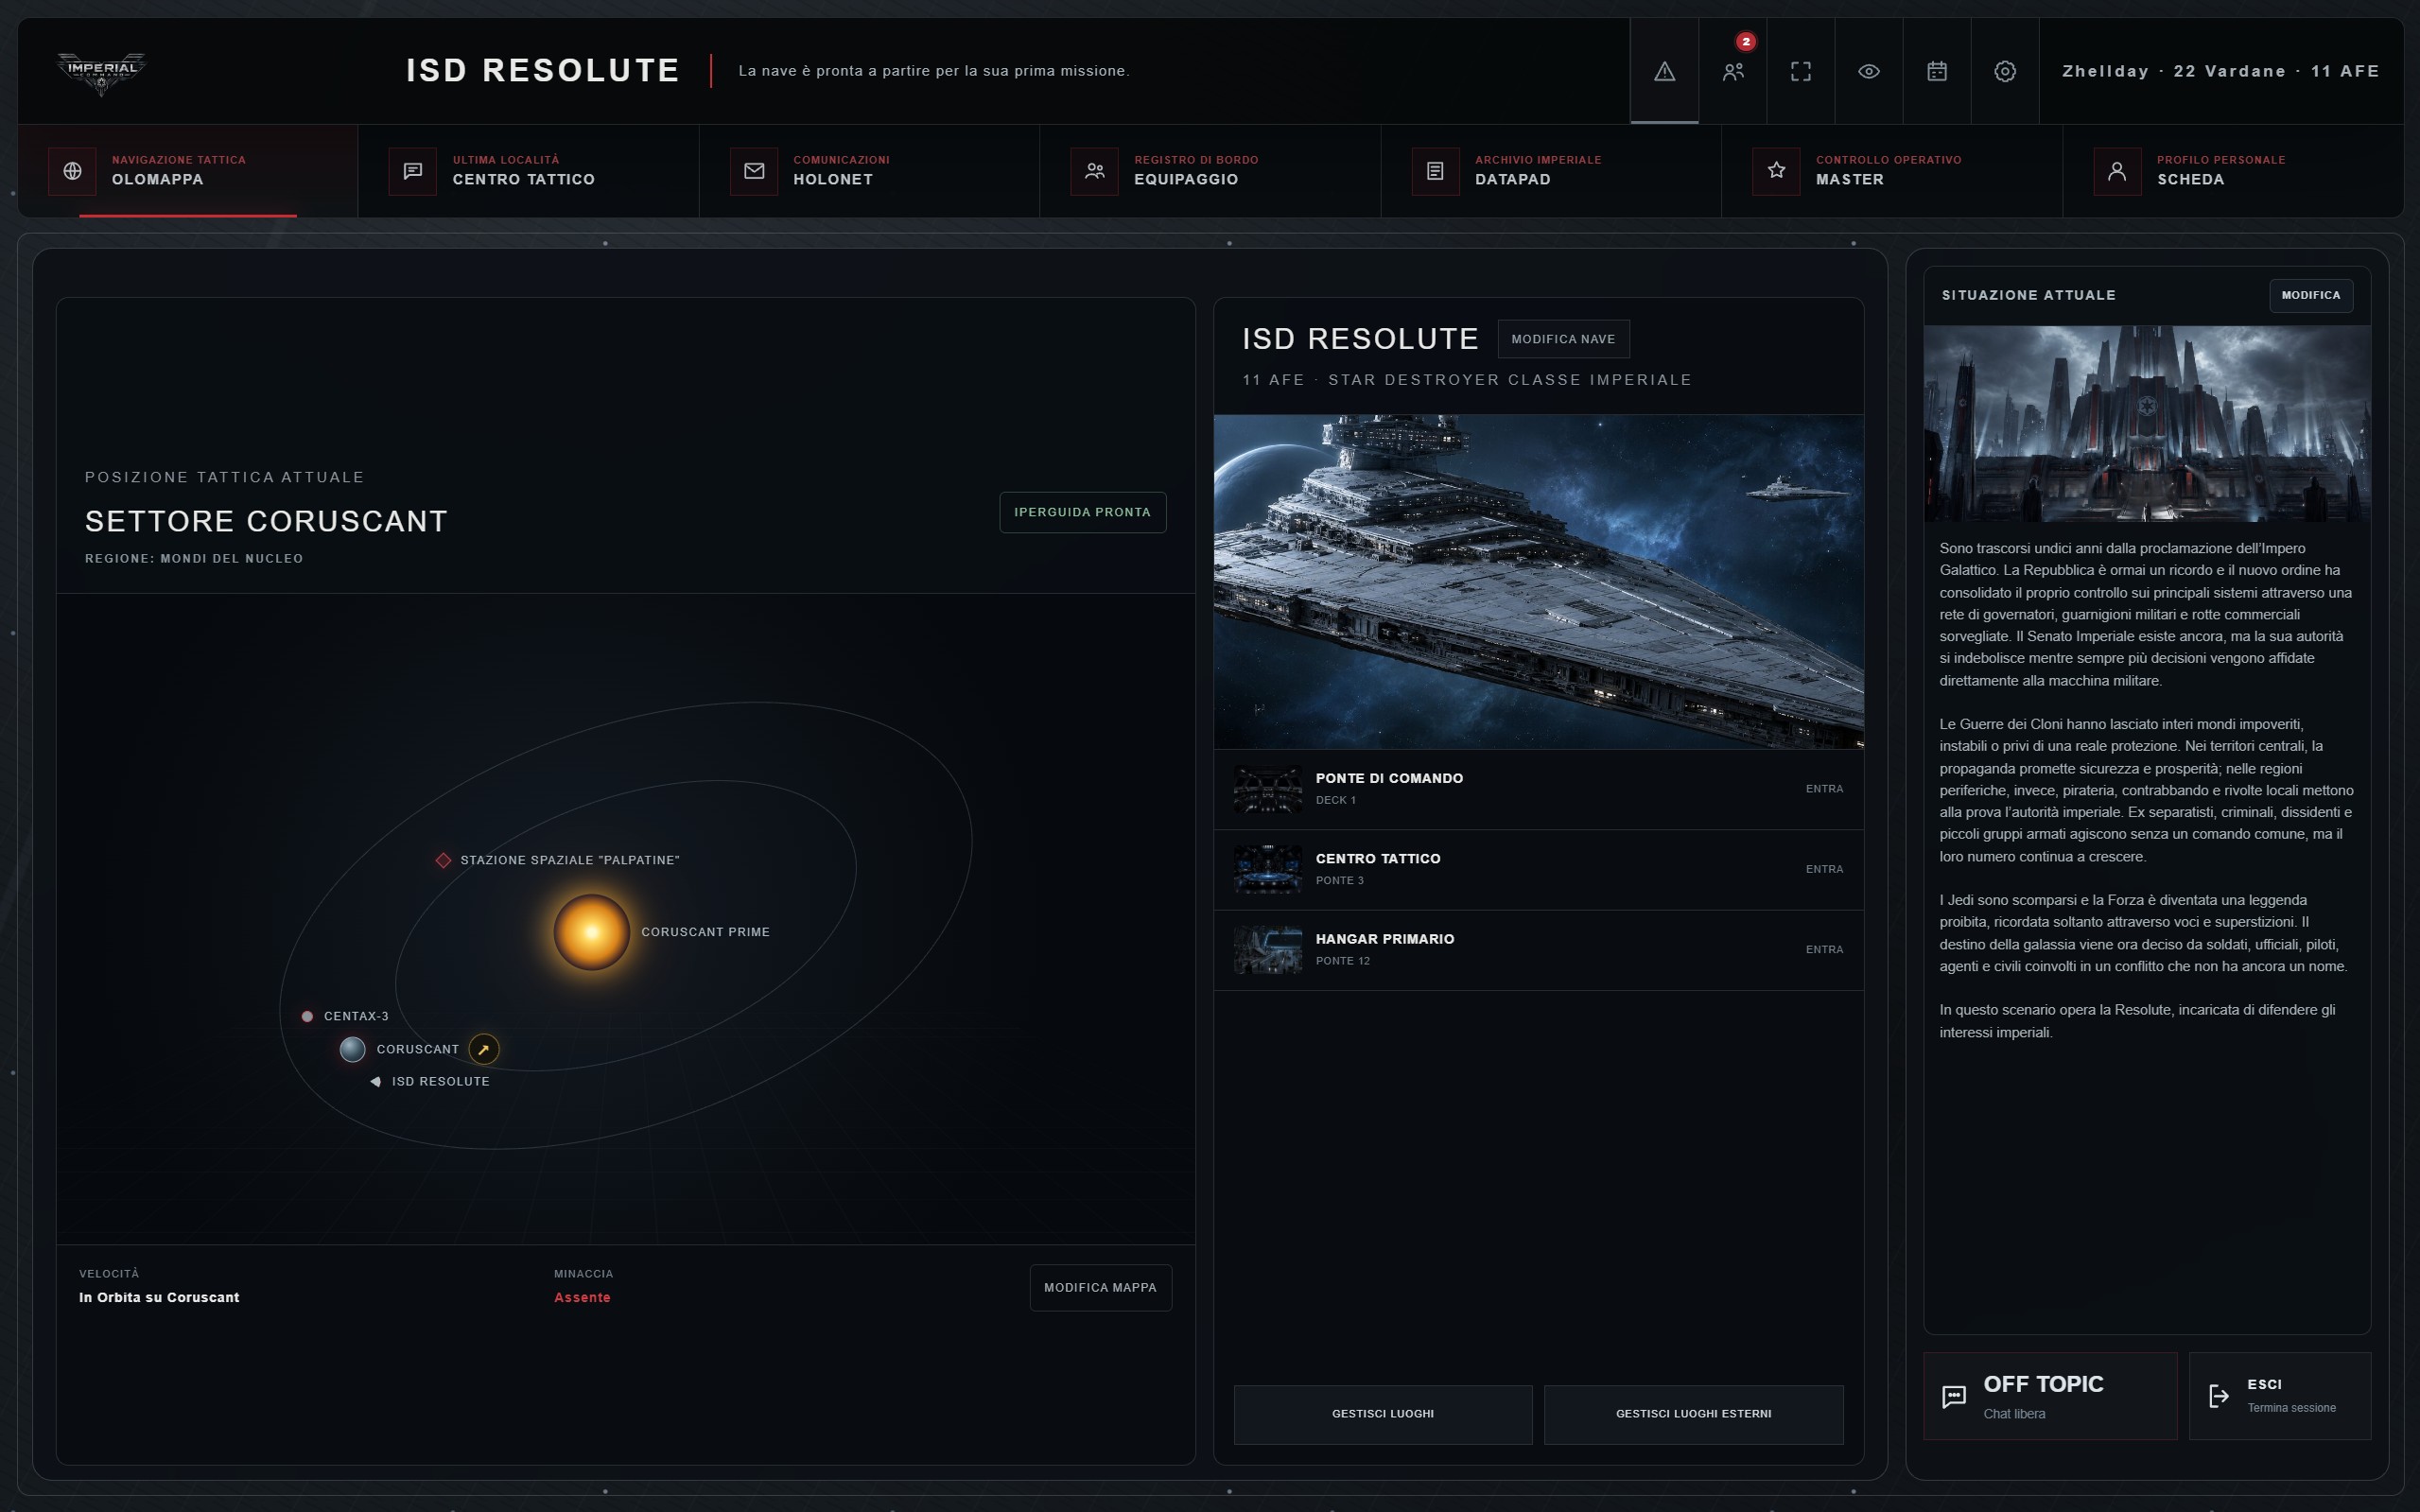Open the Equipaggio registry tab
2420x1512 pixels.
tap(1211, 170)
